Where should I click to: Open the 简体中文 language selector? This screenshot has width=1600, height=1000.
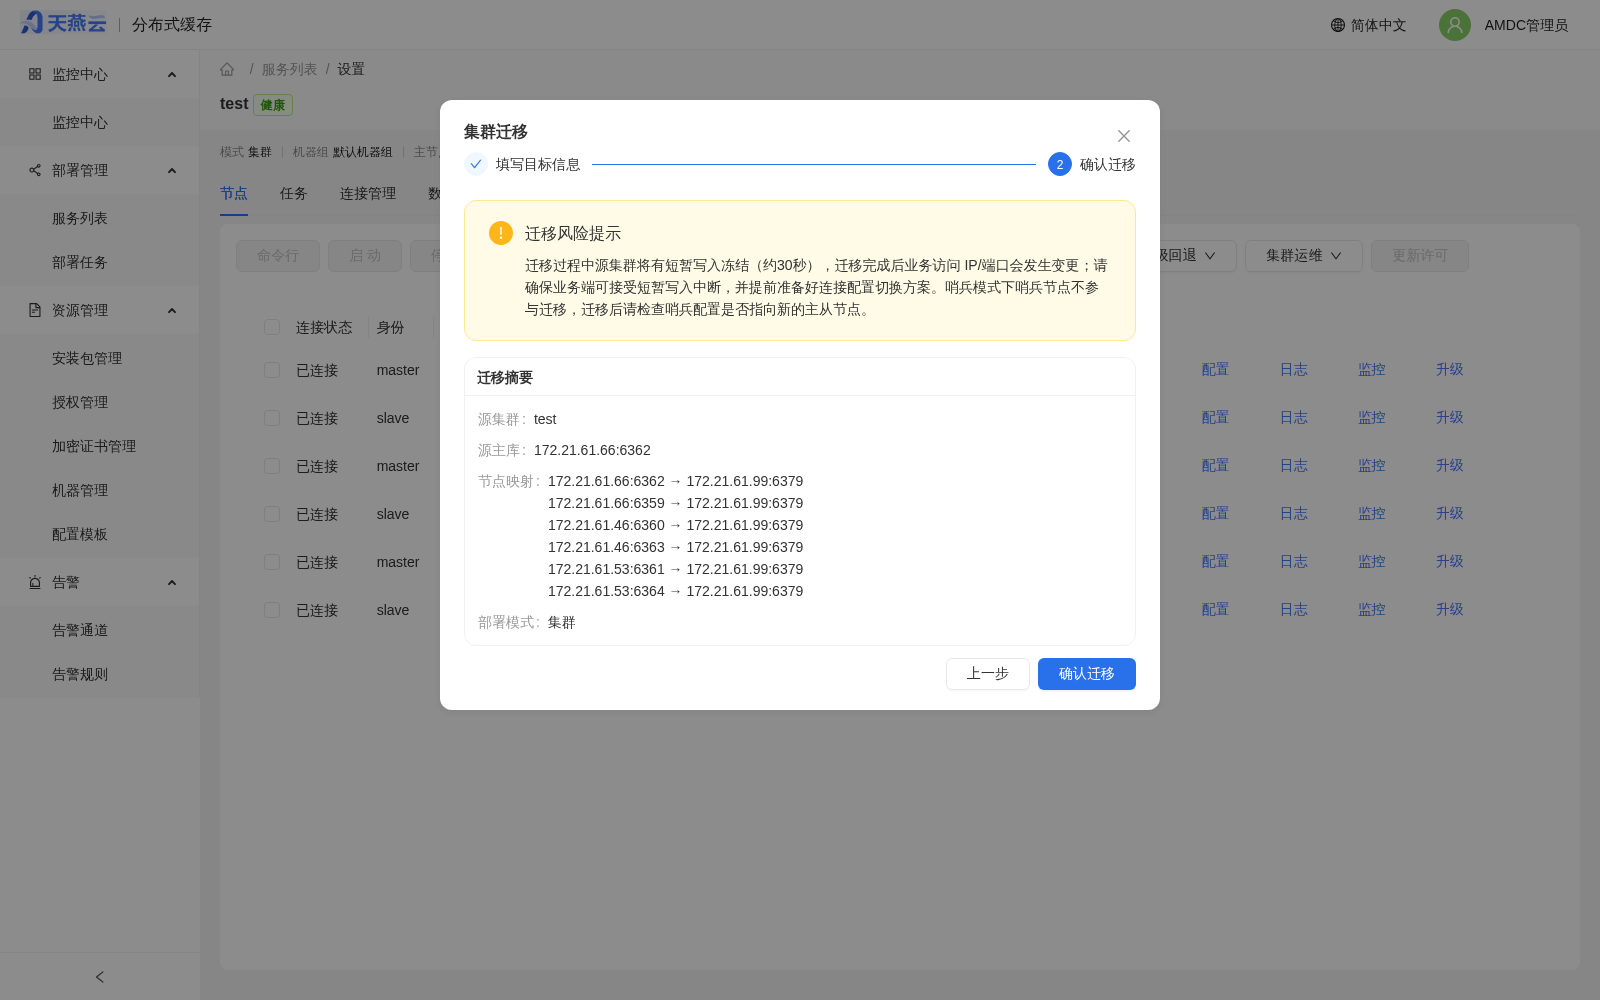coord(1368,25)
